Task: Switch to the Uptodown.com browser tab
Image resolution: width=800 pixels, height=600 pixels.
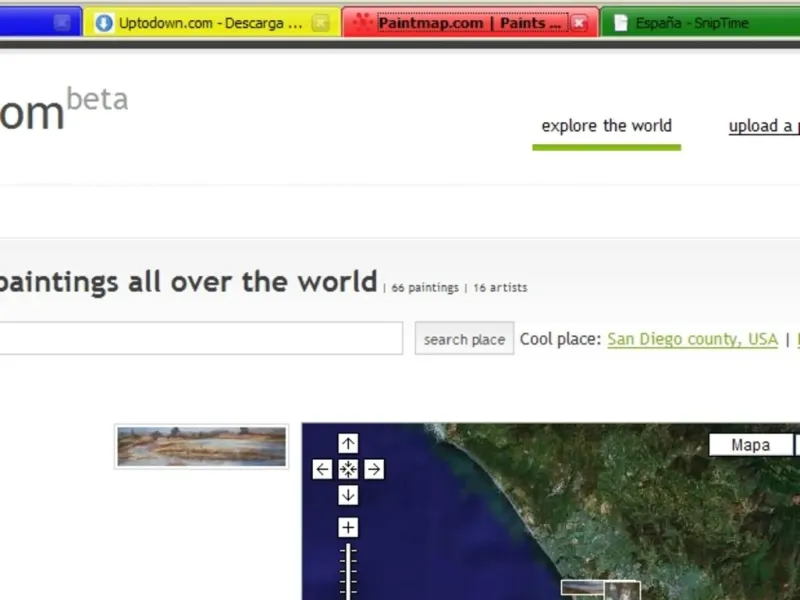Action: (x=212, y=22)
